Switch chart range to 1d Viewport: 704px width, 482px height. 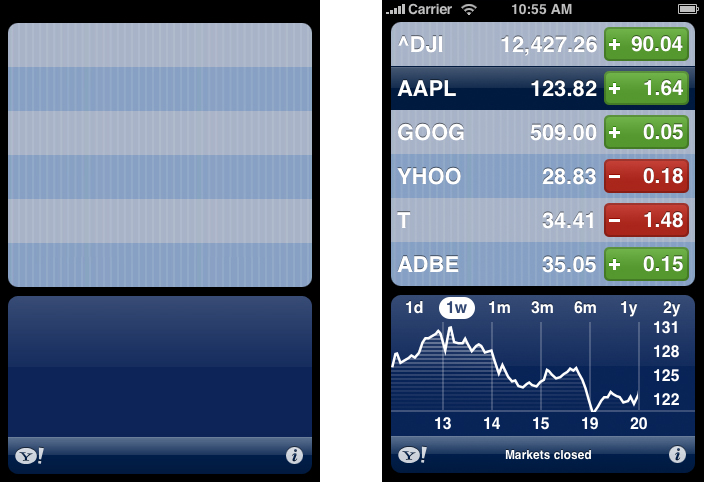414,308
